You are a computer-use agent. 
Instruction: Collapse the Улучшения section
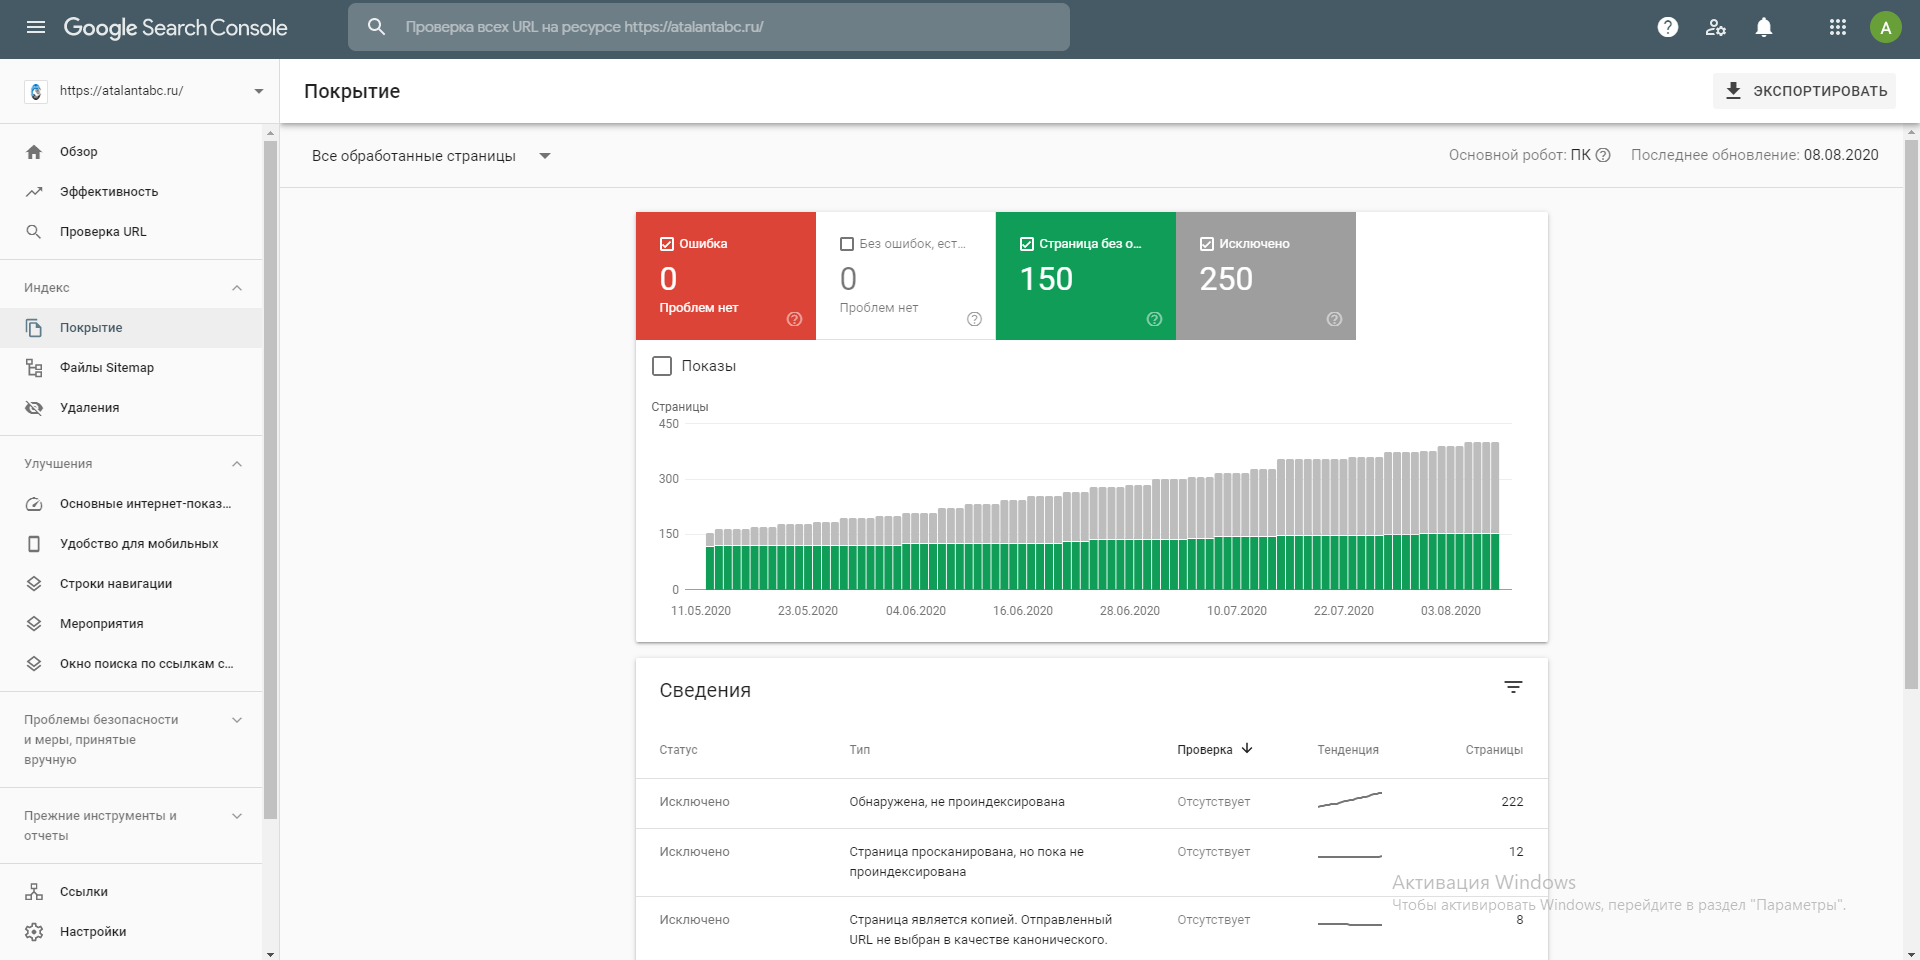click(x=237, y=464)
